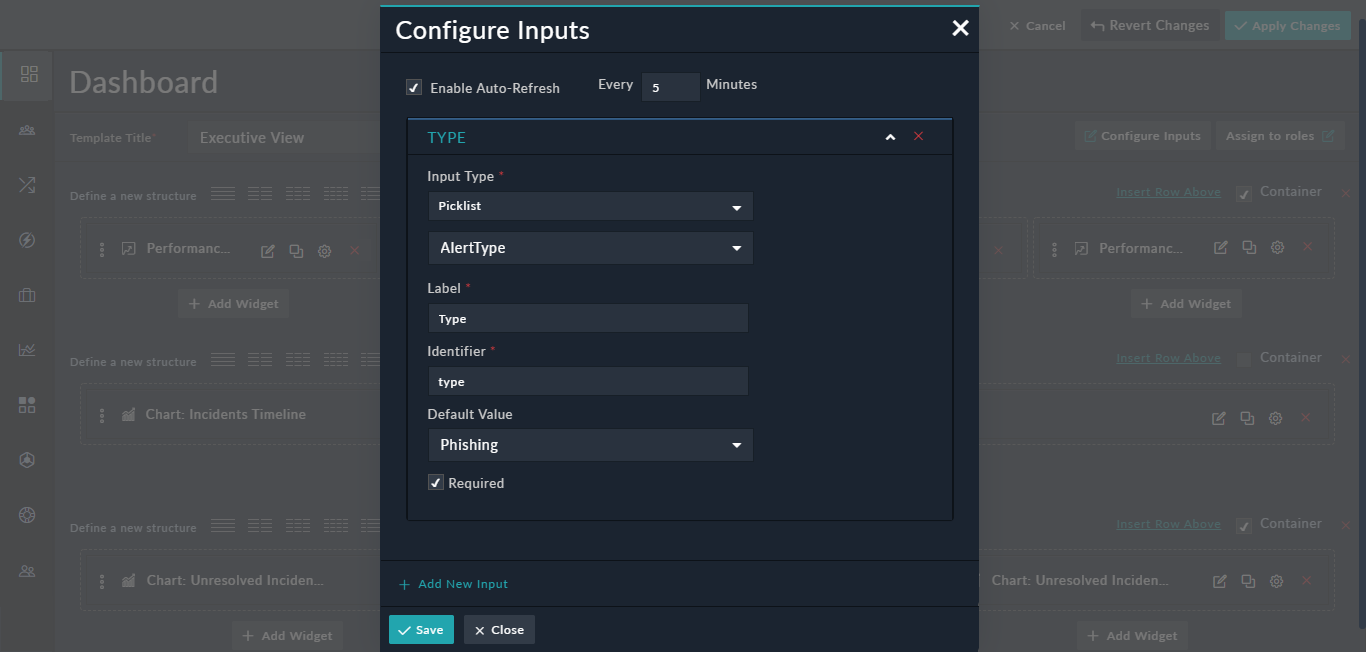Screen dimensions: 1366x652
Task: Click Configure Inputs in the header
Action: click(x=1142, y=135)
